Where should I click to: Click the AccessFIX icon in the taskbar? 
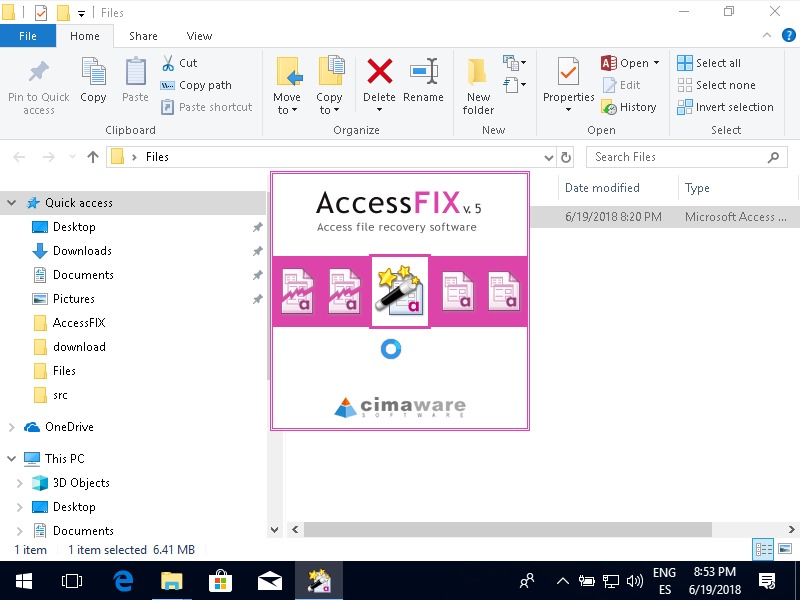click(x=319, y=580)
